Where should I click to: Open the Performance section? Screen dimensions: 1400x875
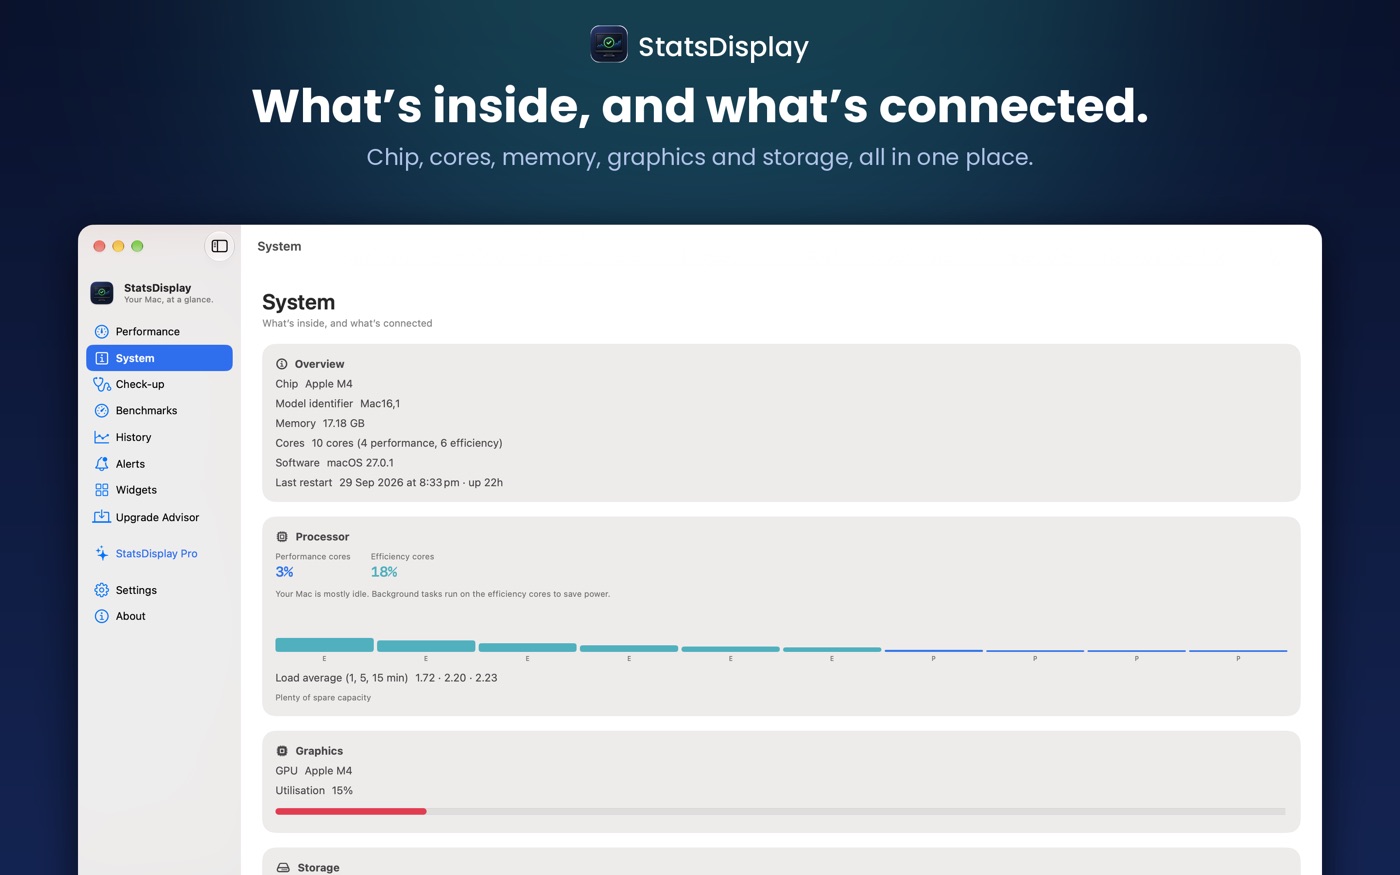tap(159, 331)
